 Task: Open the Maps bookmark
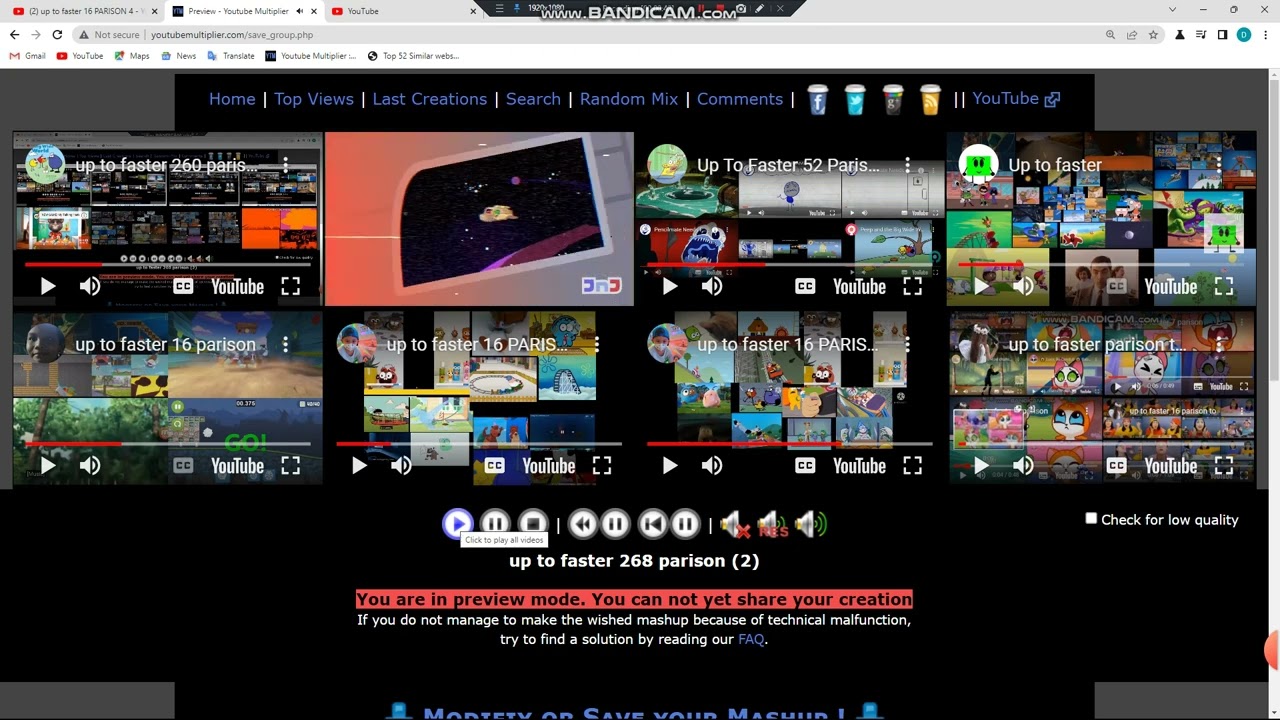click(132, 56)
